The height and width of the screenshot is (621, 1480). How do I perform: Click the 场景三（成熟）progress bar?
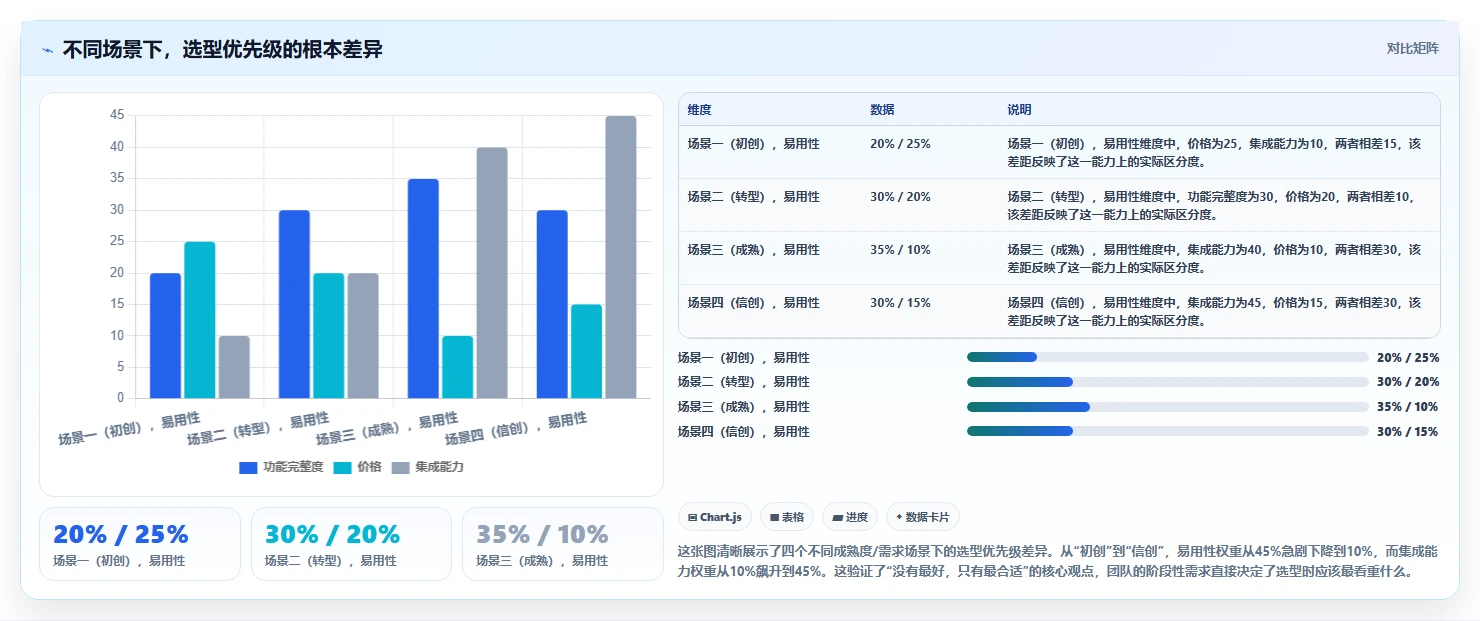pyautogui.click(x=1167, y=407)
